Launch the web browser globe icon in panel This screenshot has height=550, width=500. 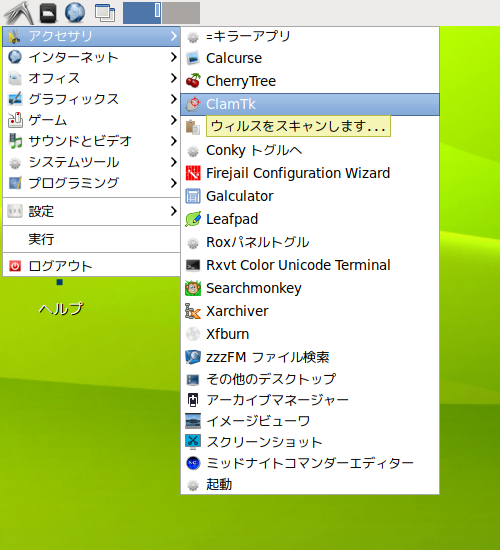(x=75, y=12)
